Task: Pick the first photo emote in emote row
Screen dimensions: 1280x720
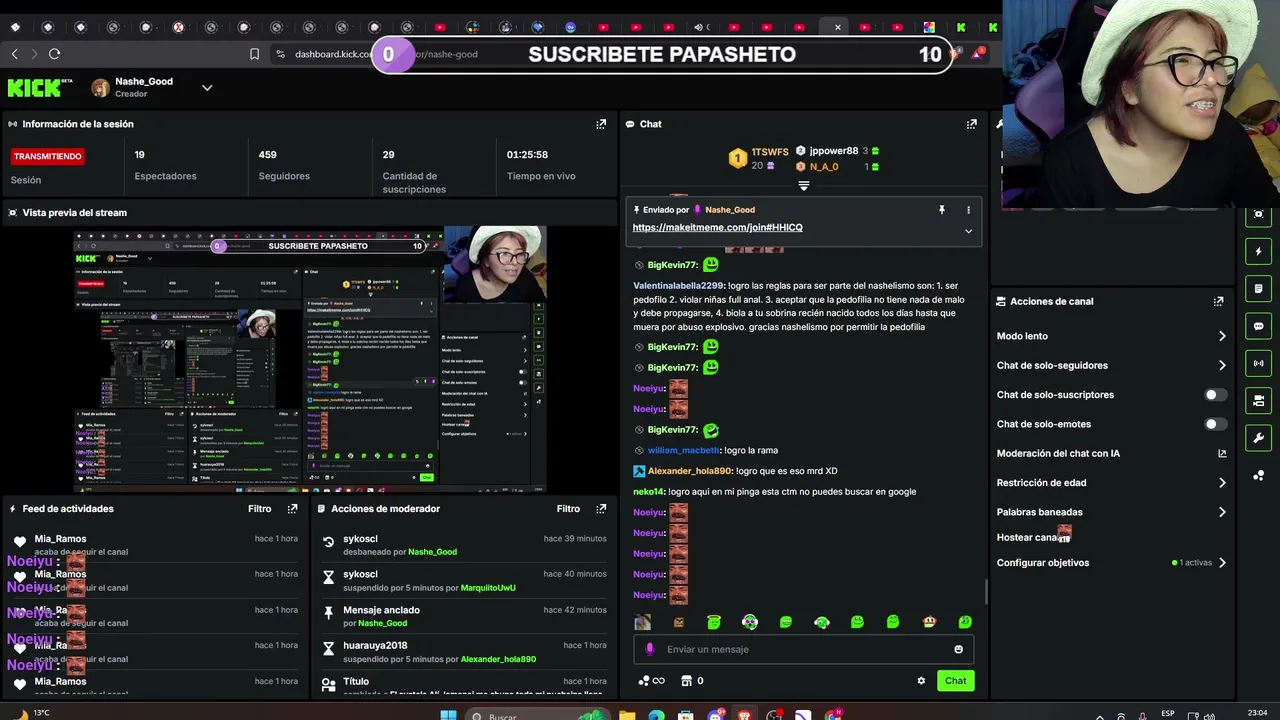Action: (642, 622)
